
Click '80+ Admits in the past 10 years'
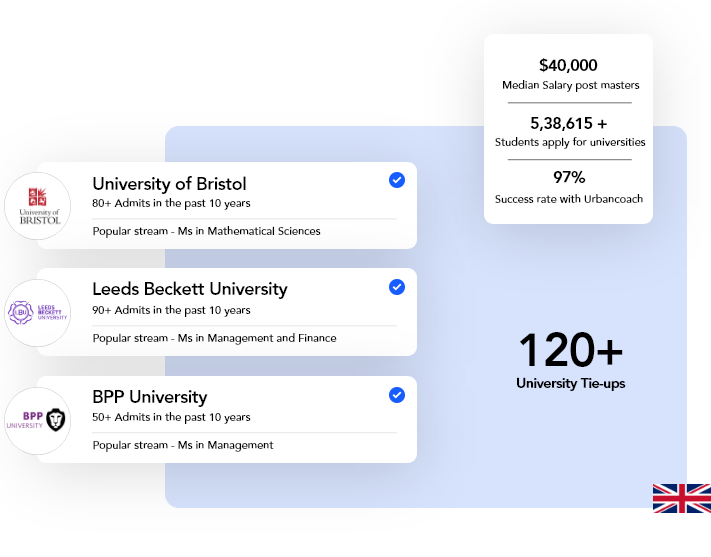[171, 203]
